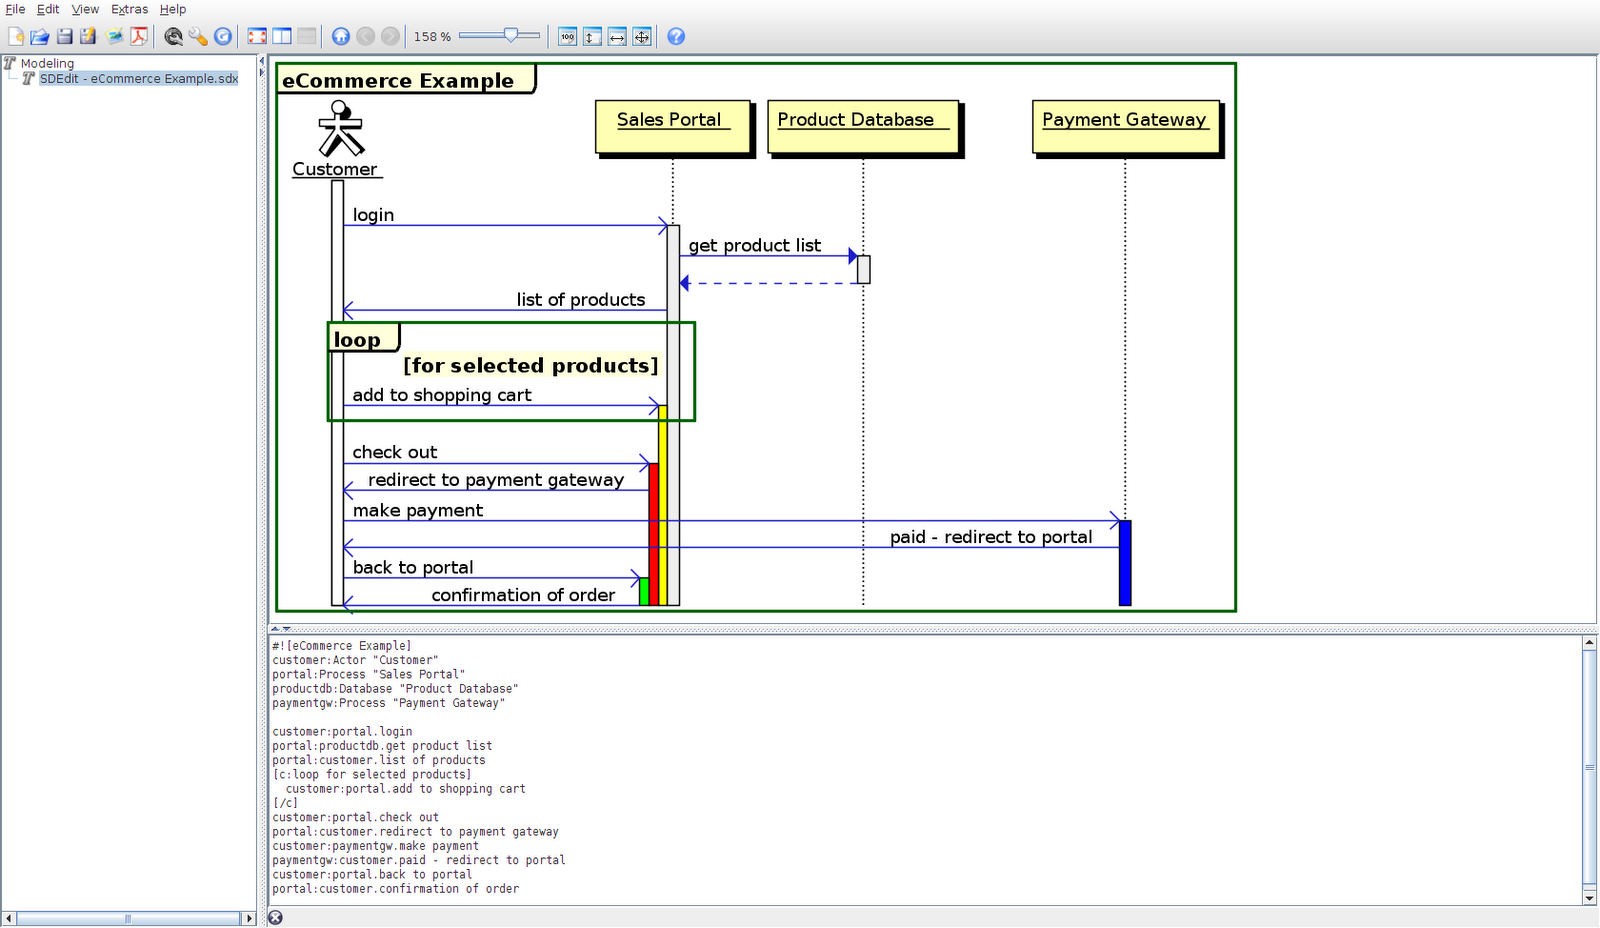Screen dimensions: 1600x928
Task: Click 'redirect to payment gateway' message
Action: point(496,480)
